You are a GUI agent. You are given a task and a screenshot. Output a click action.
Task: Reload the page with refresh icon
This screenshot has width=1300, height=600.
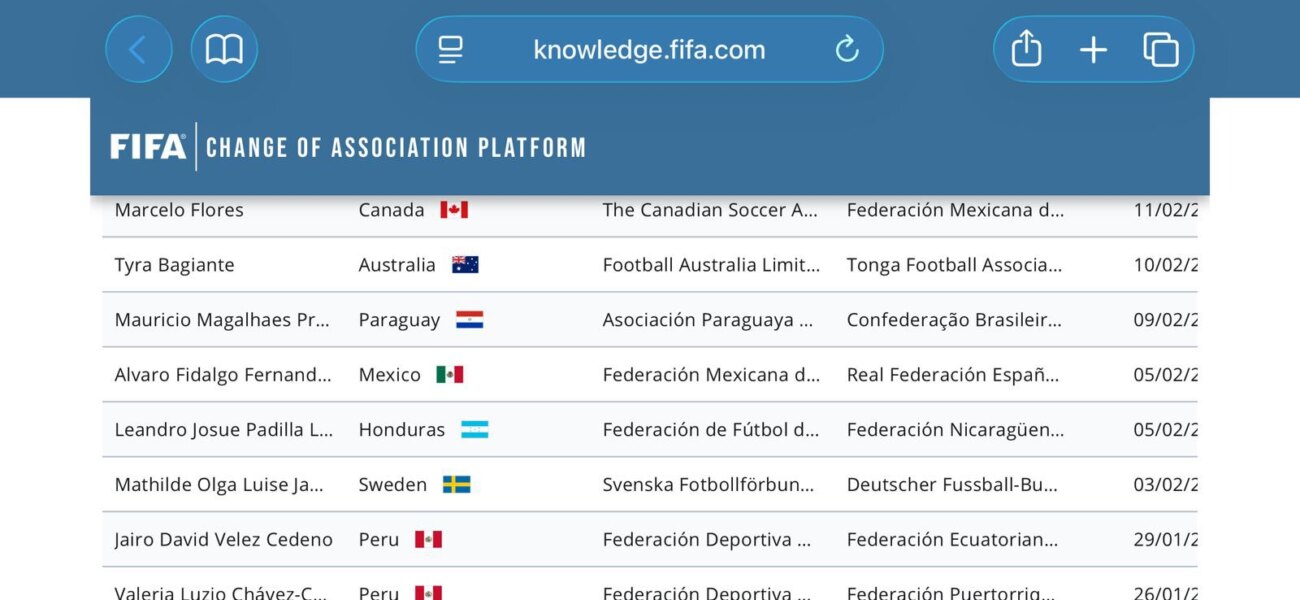click(x=847, y=49)
